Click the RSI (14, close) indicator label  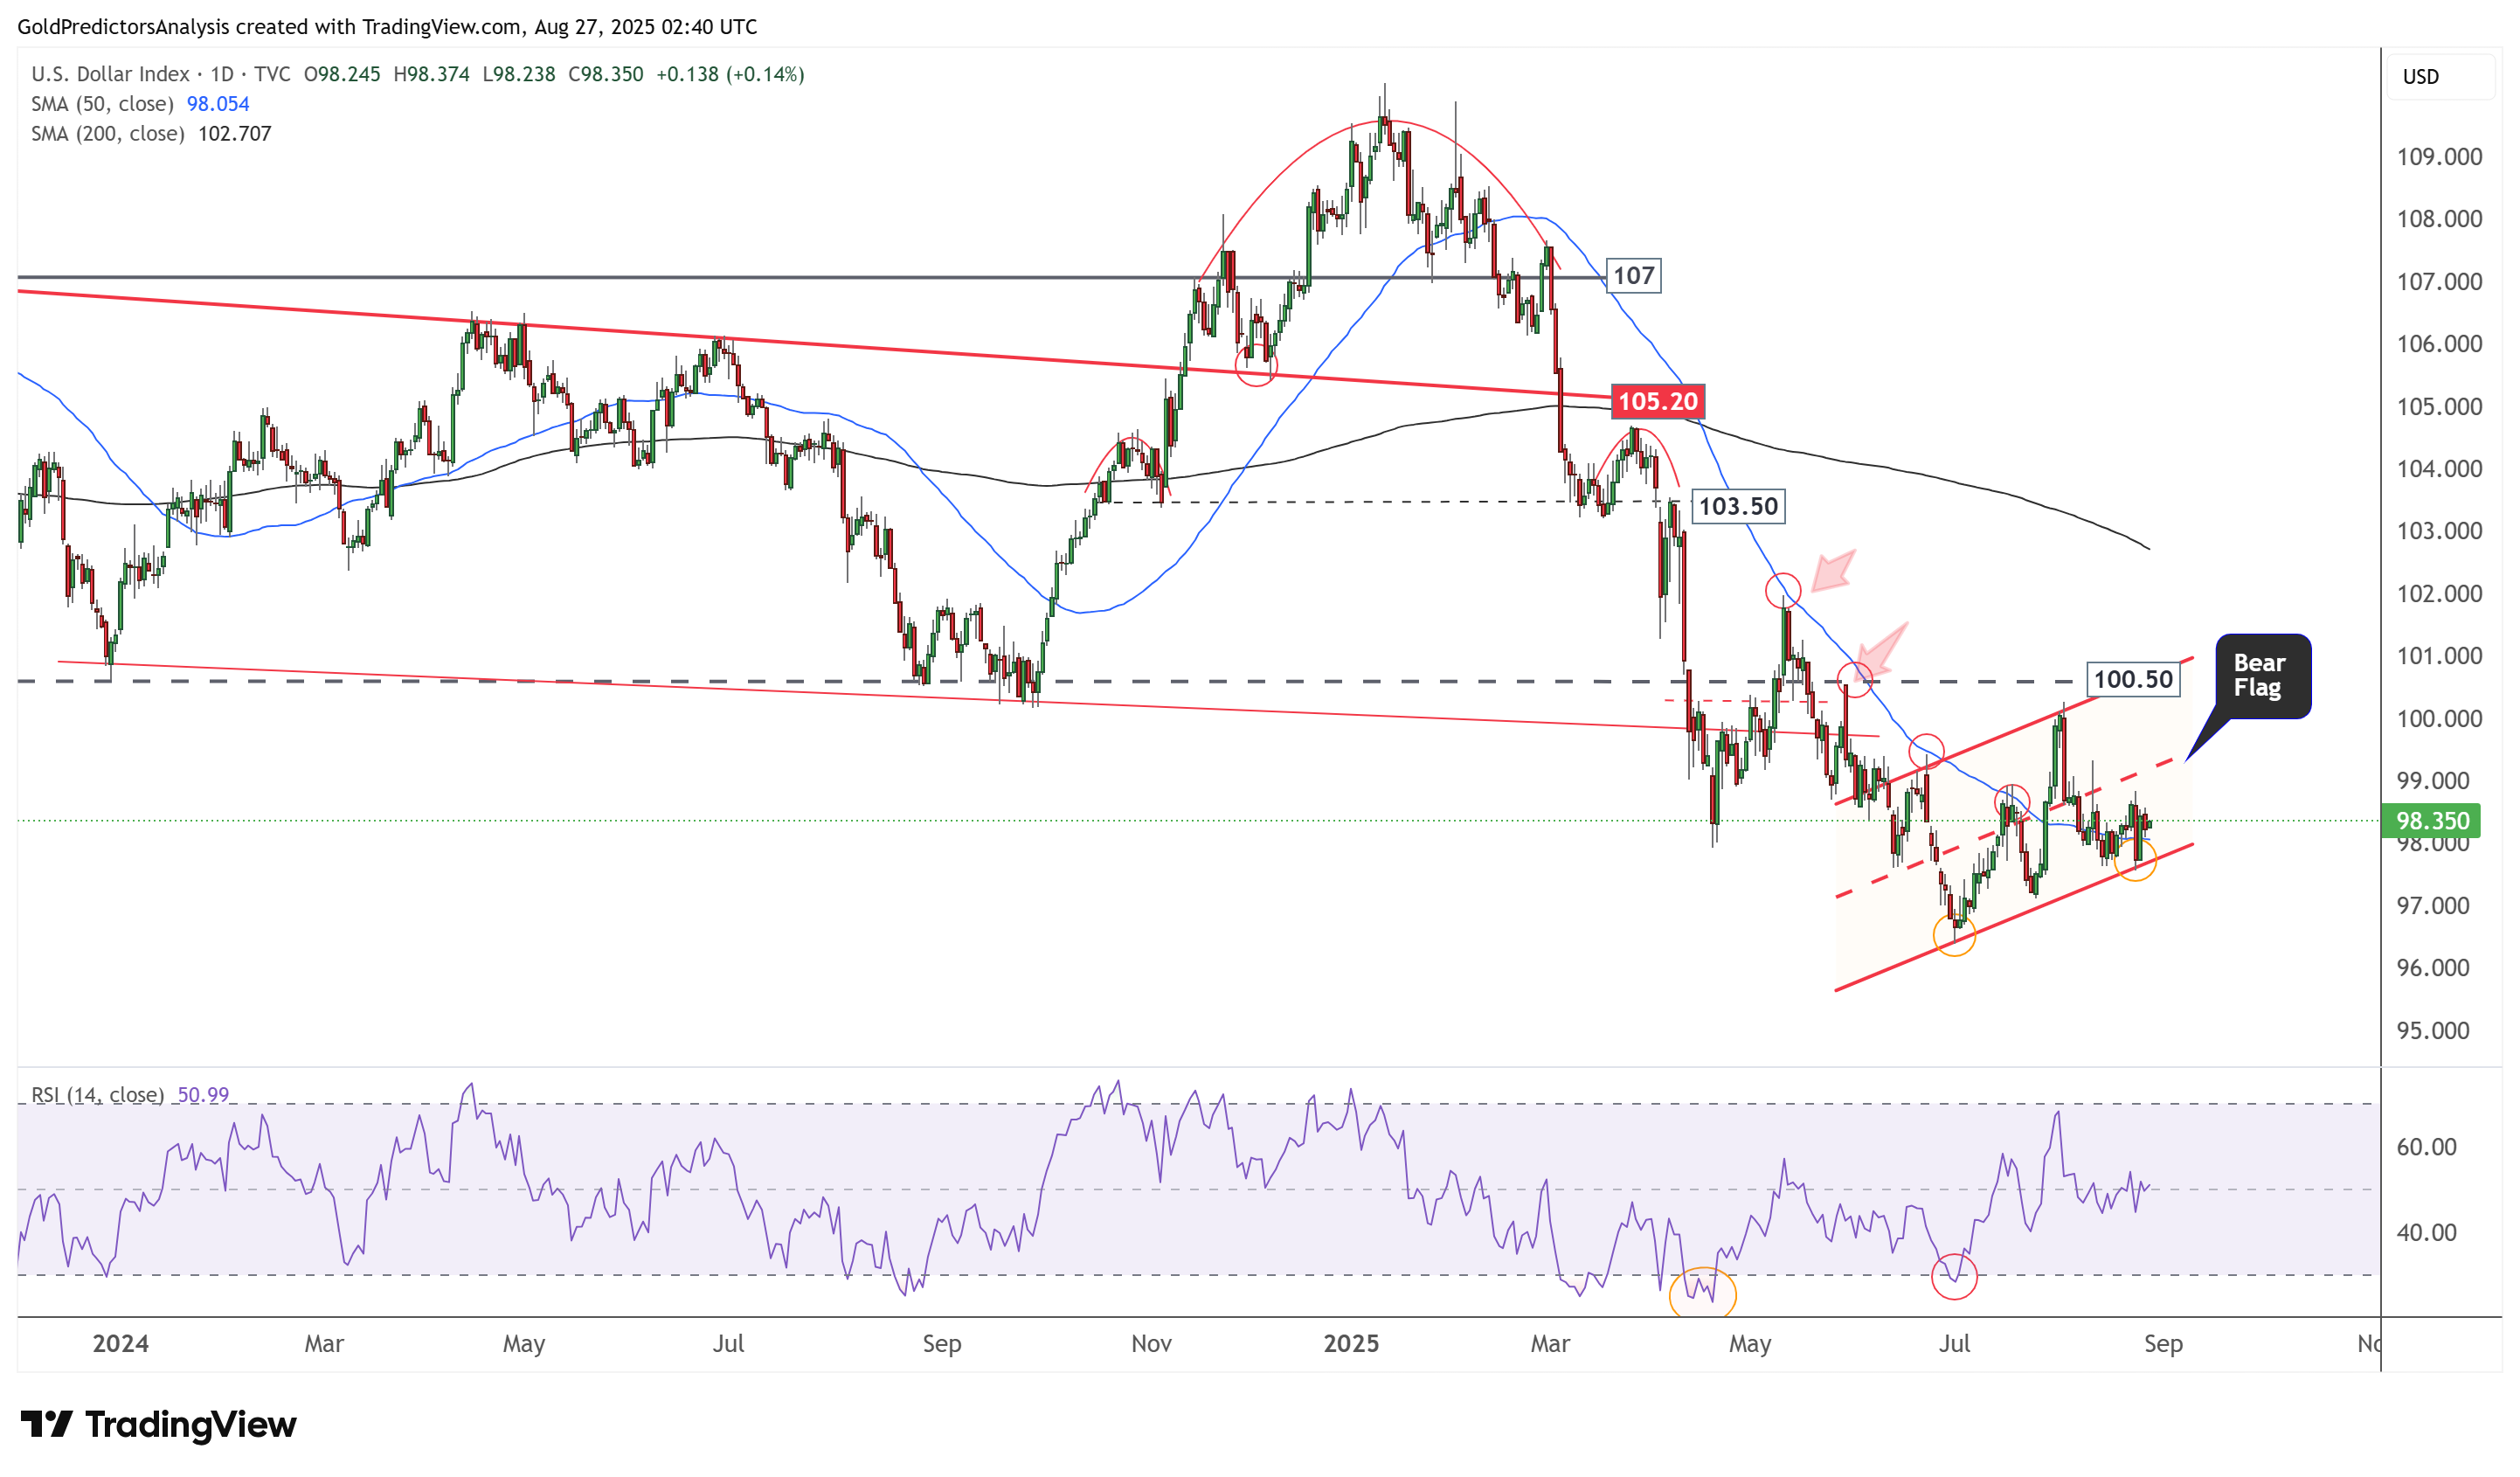point(97,1095)
